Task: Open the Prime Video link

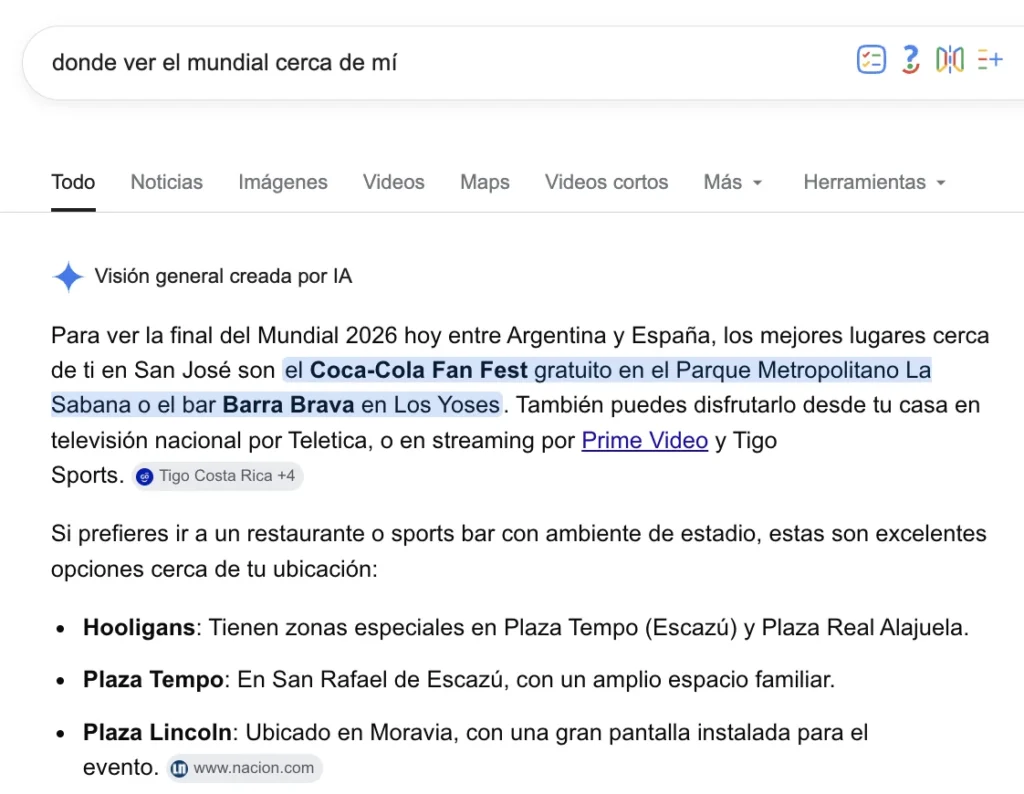Action: coord(645,441)
